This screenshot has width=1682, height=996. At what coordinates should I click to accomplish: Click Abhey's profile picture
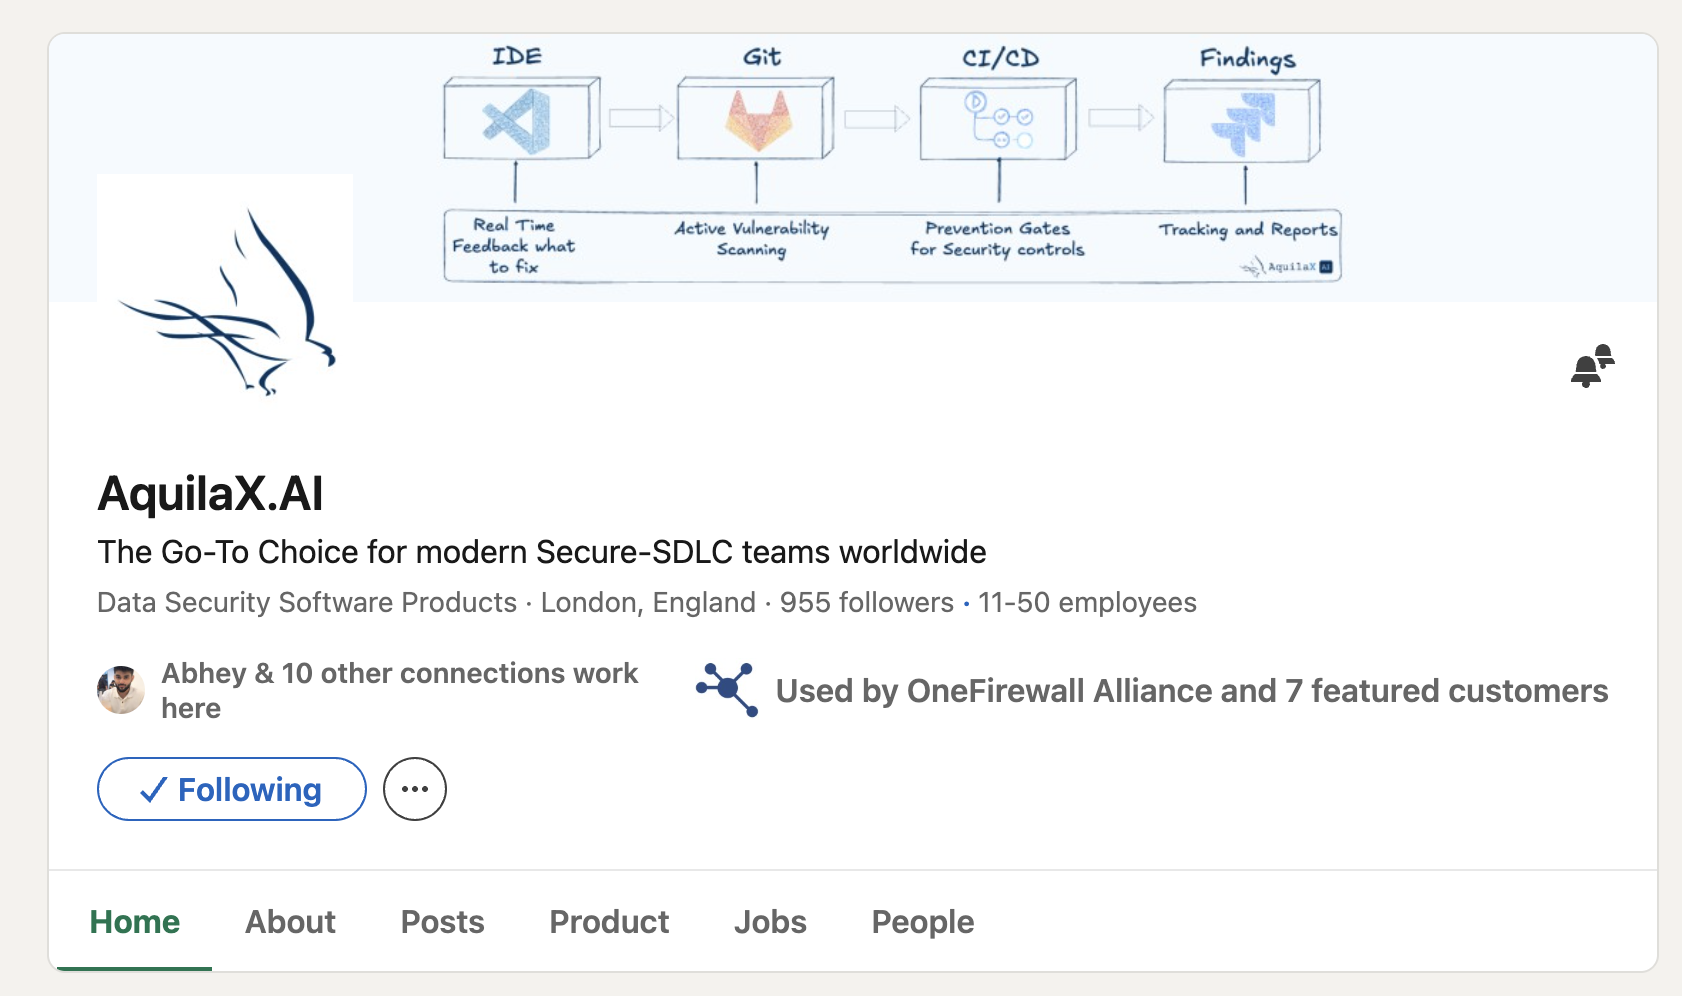(x=121, y=690)
